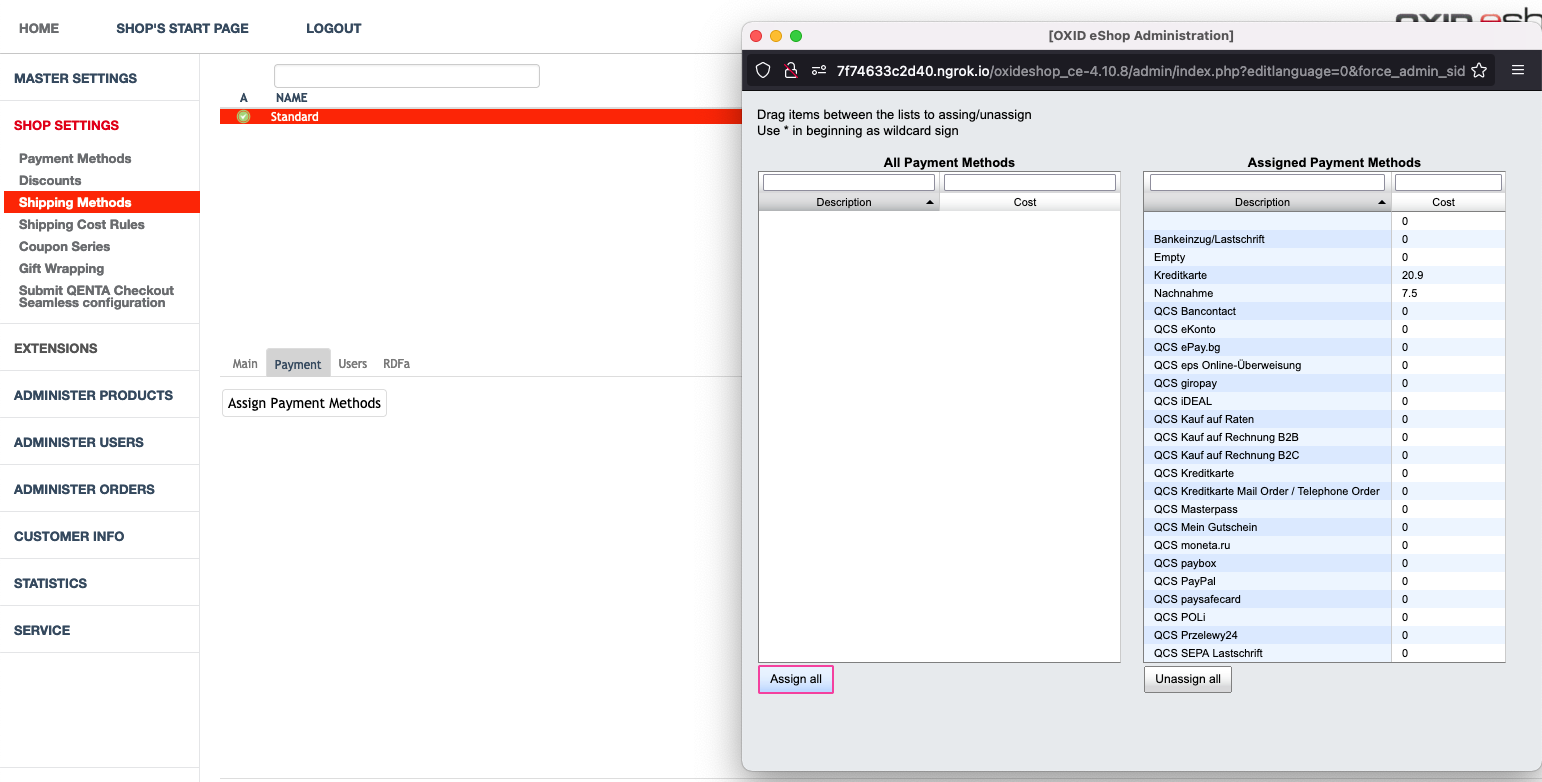This screenshot has width=1542, height=782.
Task: Select QCS Kauf auf Raten row
Action: pyautogui.click(x=1324, y=419)
